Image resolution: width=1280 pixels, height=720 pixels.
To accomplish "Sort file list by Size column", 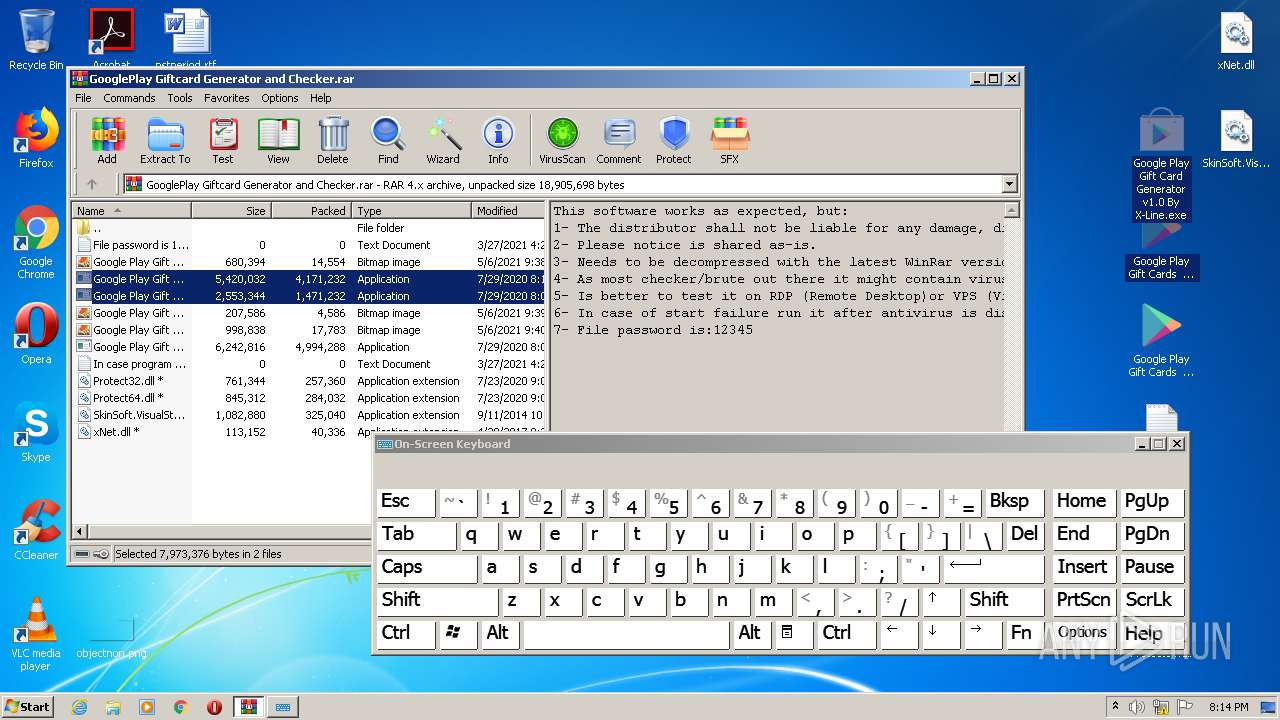I will (231, 210).
